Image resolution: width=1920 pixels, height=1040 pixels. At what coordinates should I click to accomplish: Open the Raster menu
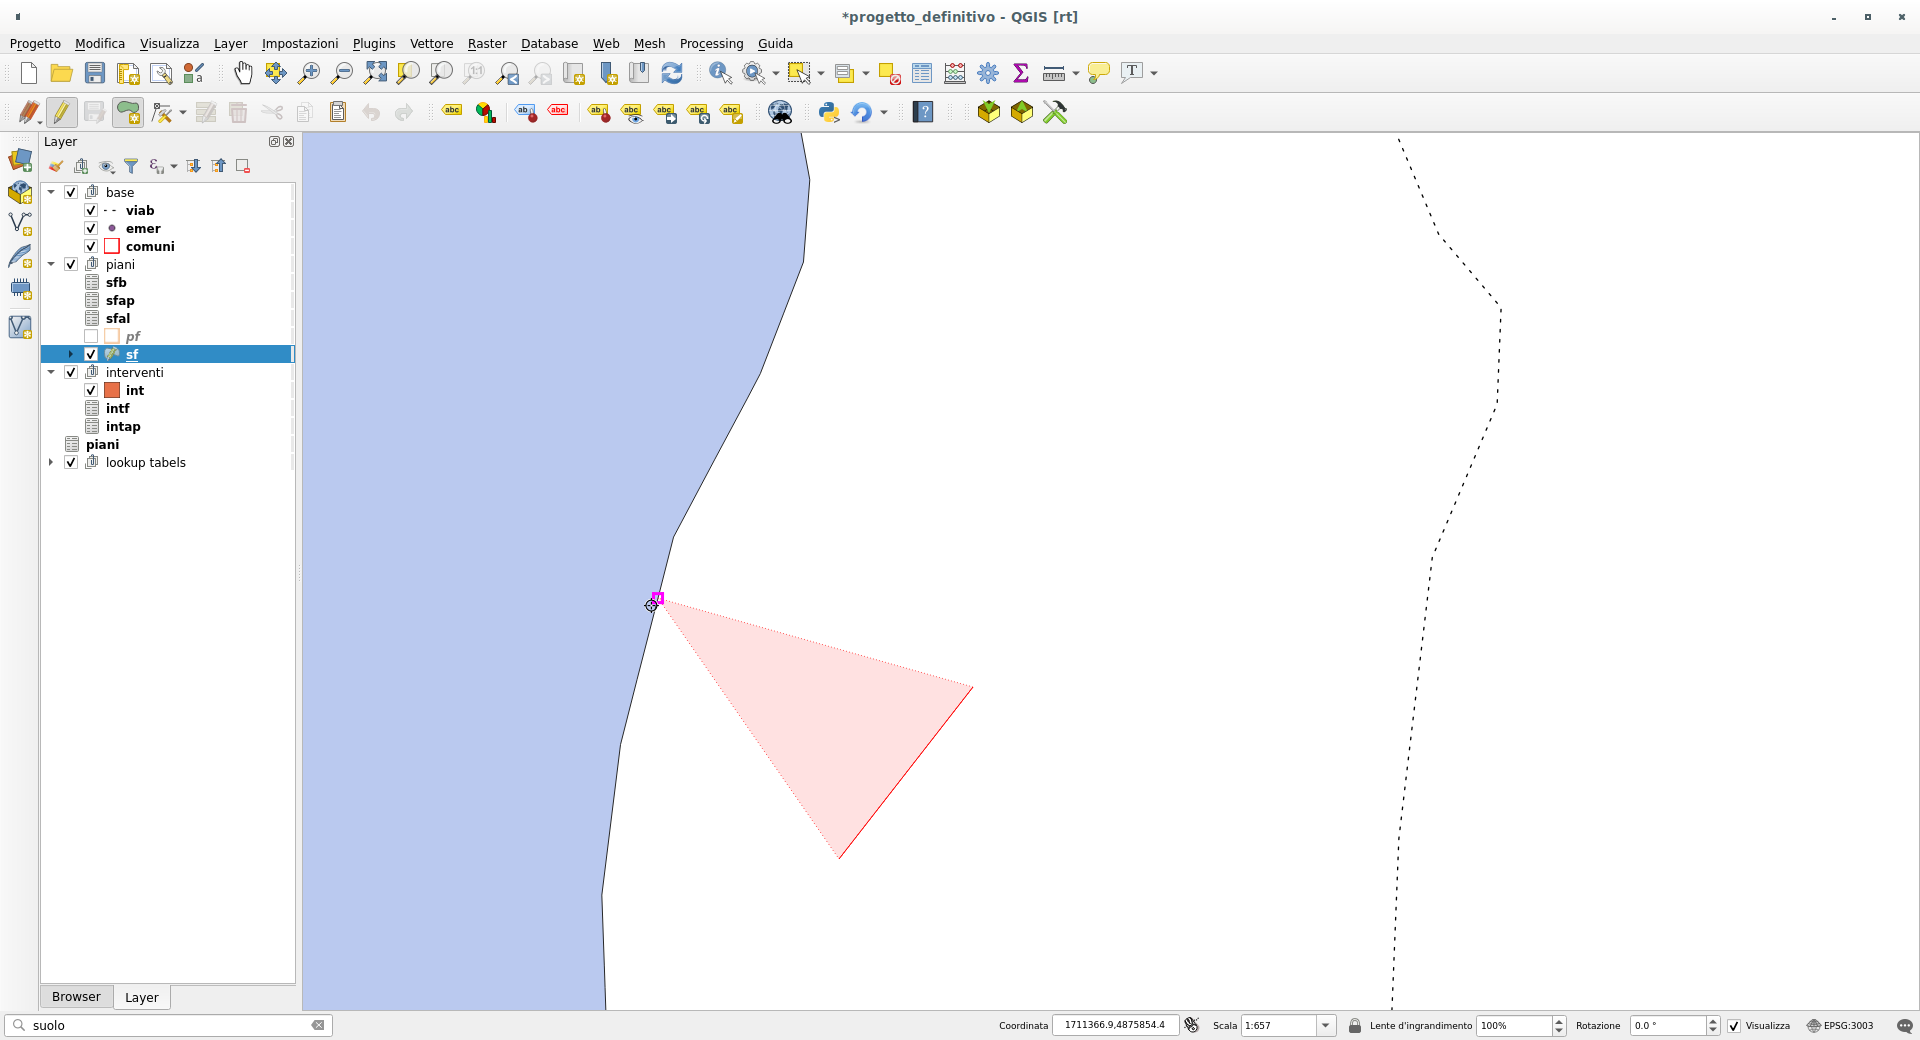coord(487,44)
